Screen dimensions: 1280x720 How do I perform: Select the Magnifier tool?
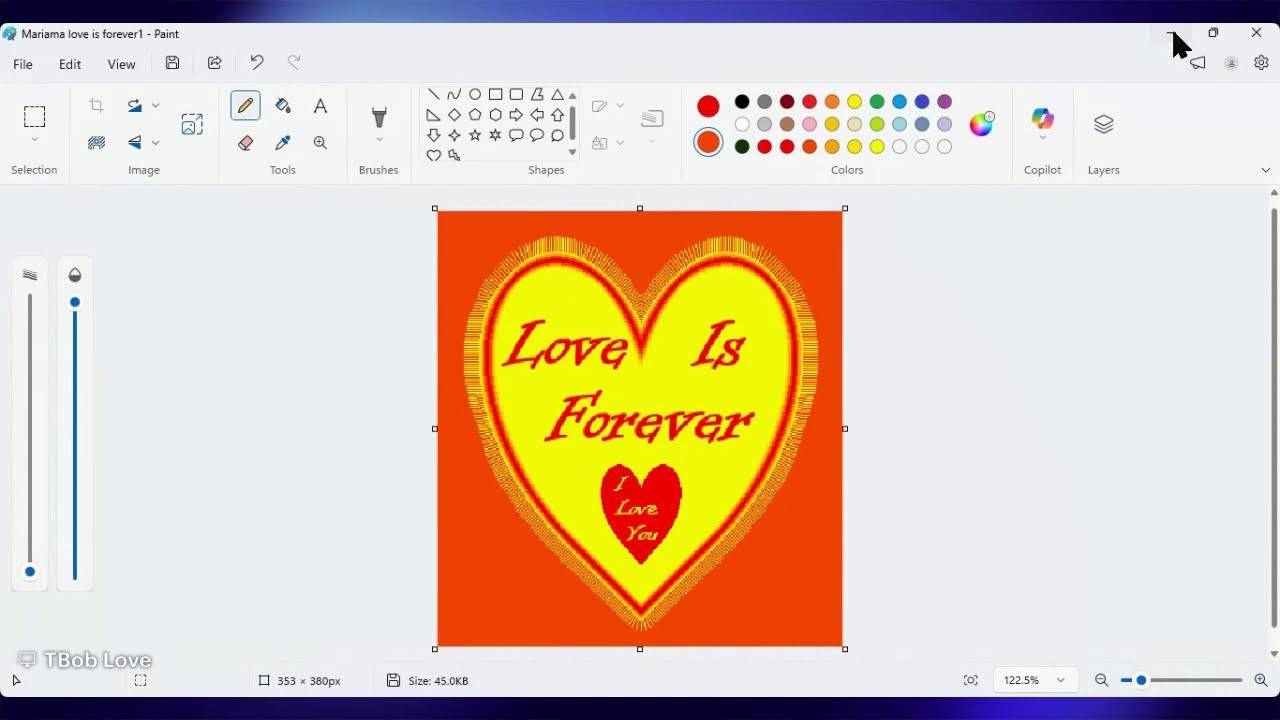(x=320, y=143)
